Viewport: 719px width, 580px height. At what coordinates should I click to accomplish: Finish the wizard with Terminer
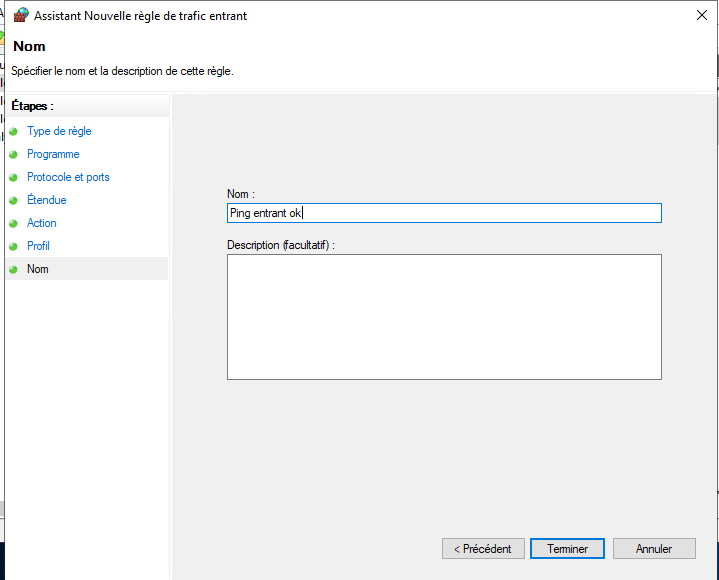(567, 549)
